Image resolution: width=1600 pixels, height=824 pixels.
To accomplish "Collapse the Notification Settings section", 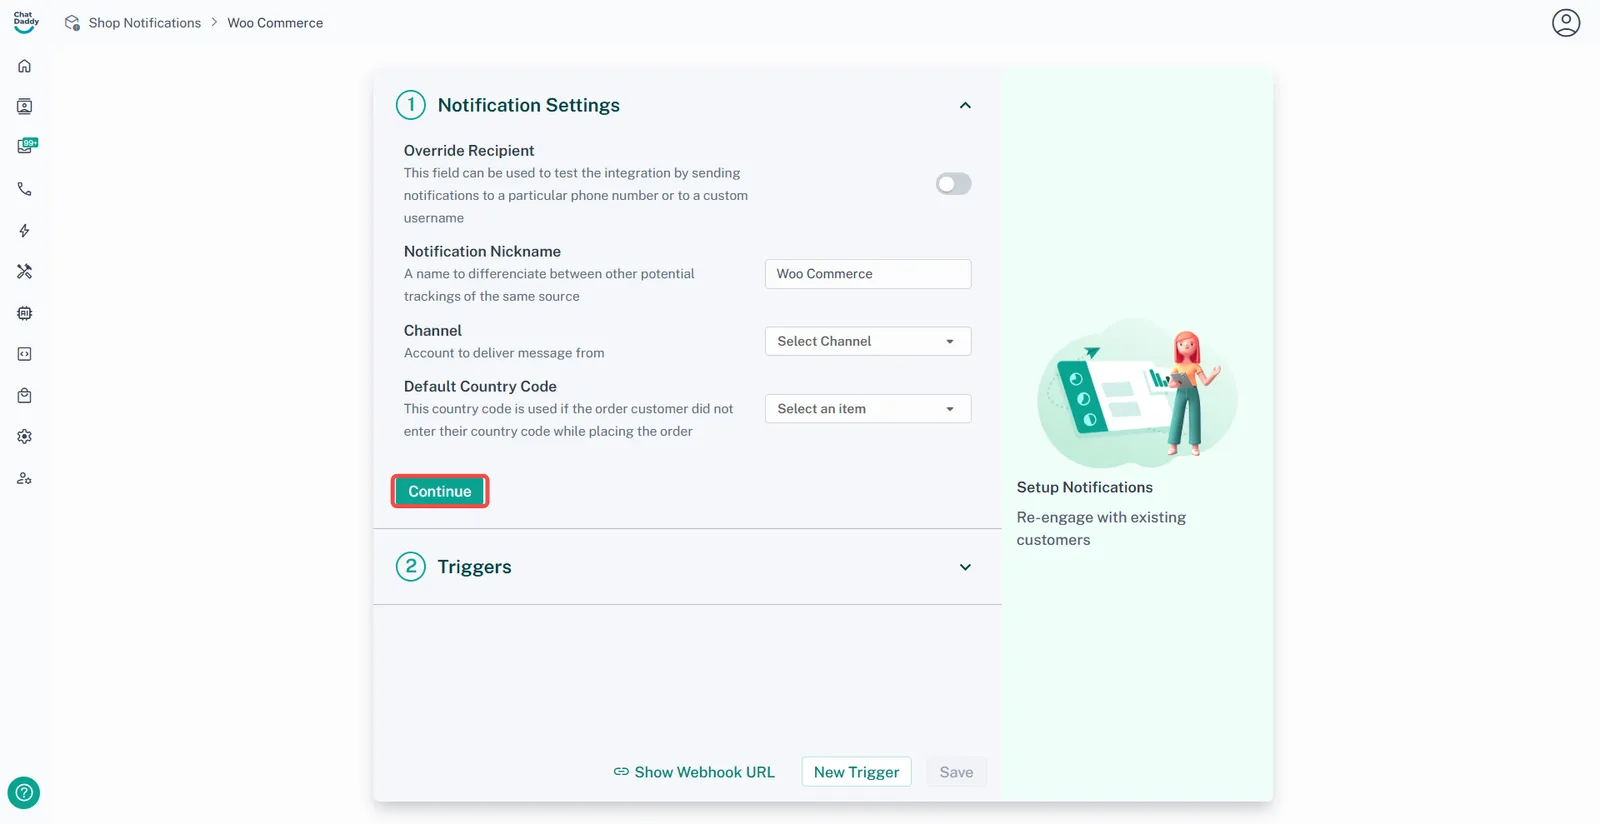I will pos(964,106).
